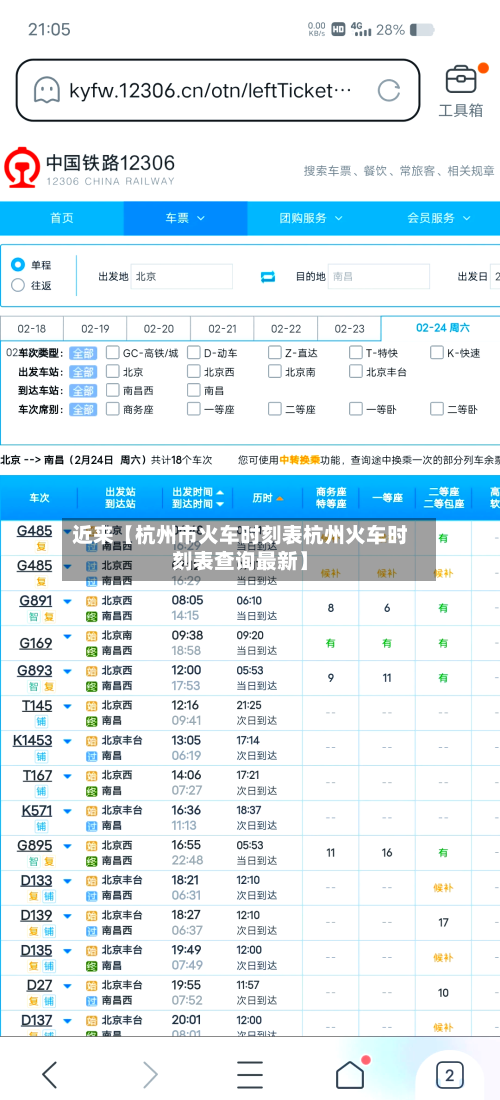500x1100 pixels.
Task: Tap the browser home icon
Action: tap(350, 1074)
